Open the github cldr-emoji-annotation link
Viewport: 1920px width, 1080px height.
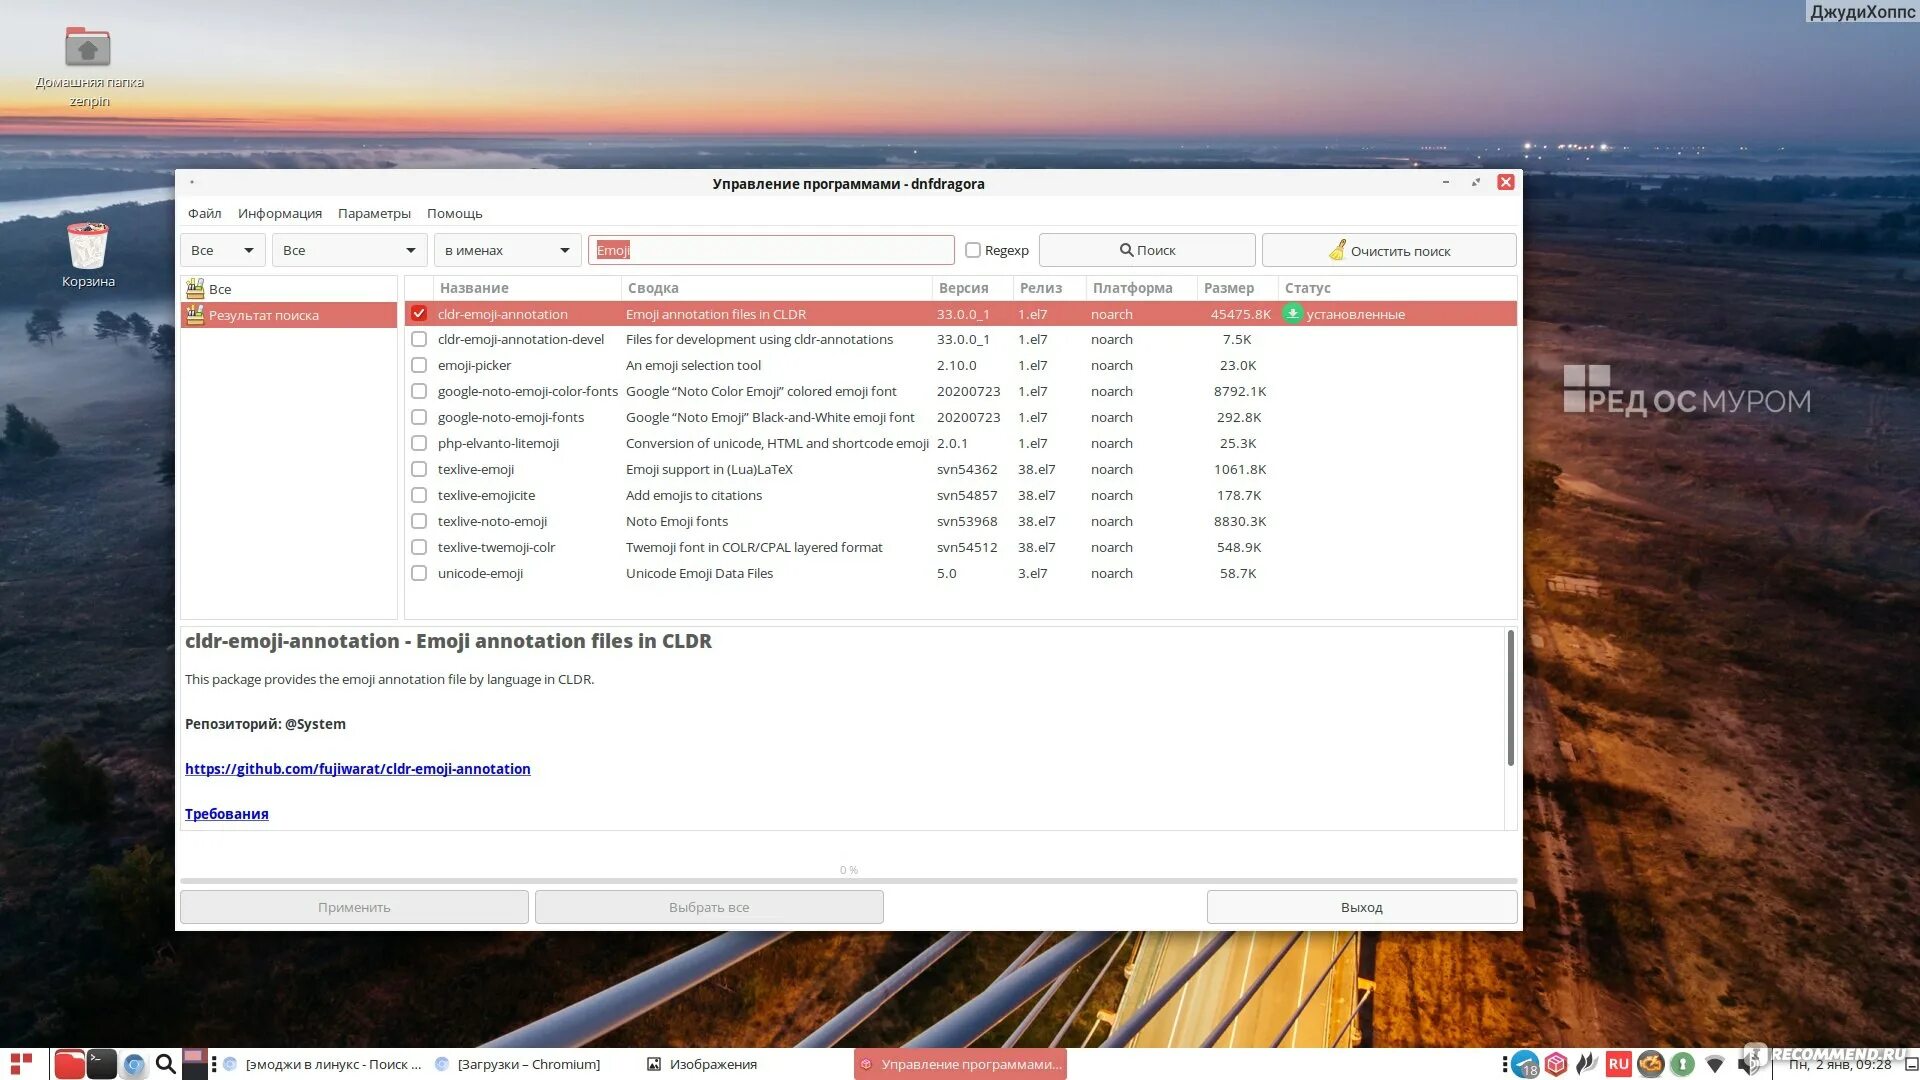click(x=357, y=769)
